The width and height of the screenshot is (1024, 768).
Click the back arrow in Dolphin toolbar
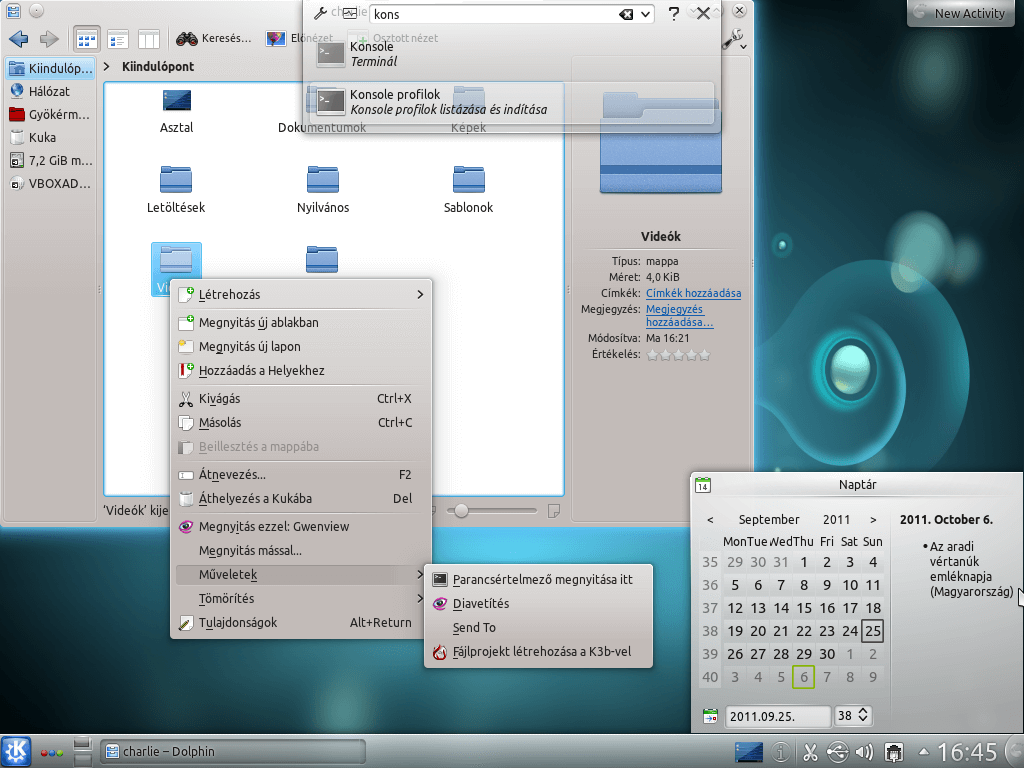pyautogui.click(x=18, y=39)
